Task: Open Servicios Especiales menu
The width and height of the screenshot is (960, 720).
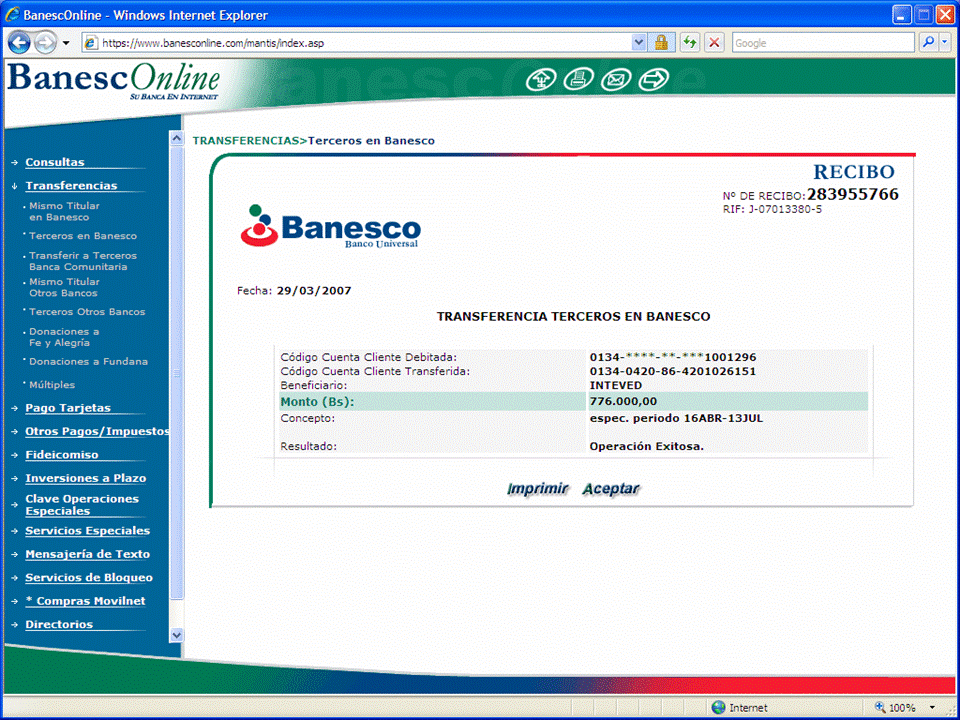Action: point(88,531)
